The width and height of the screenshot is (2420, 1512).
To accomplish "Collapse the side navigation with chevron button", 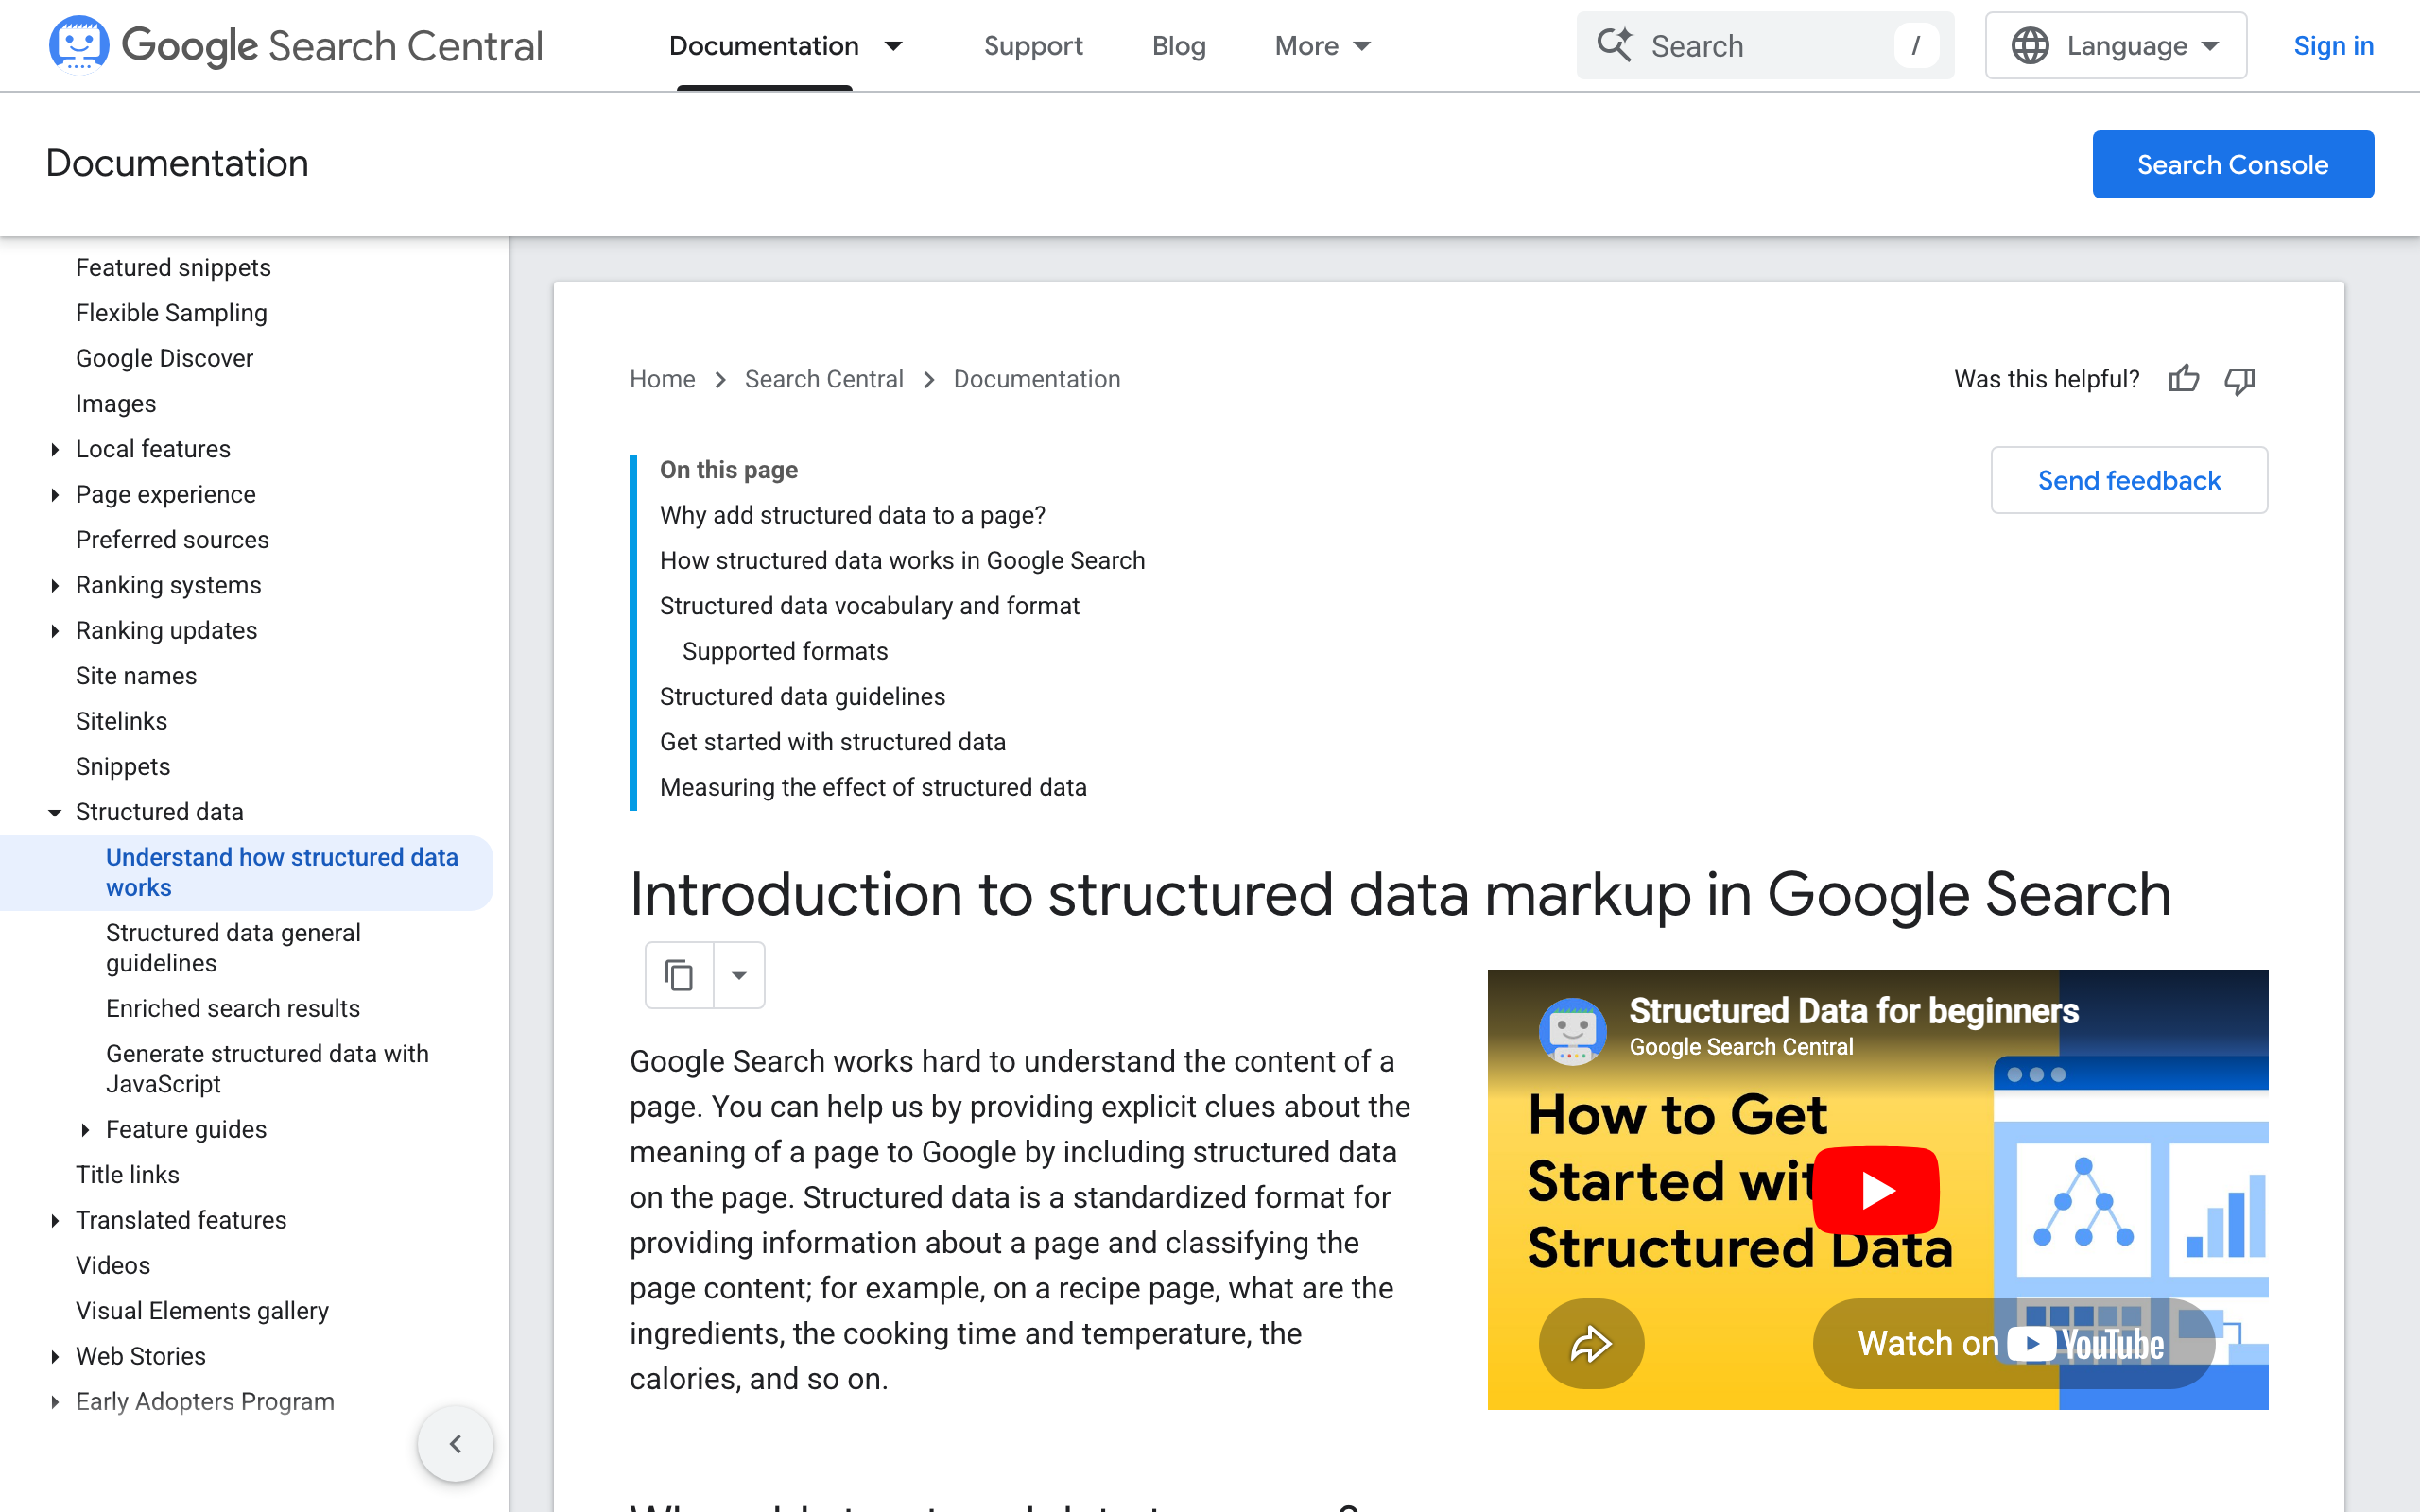I will click(x=455, y=1443).
